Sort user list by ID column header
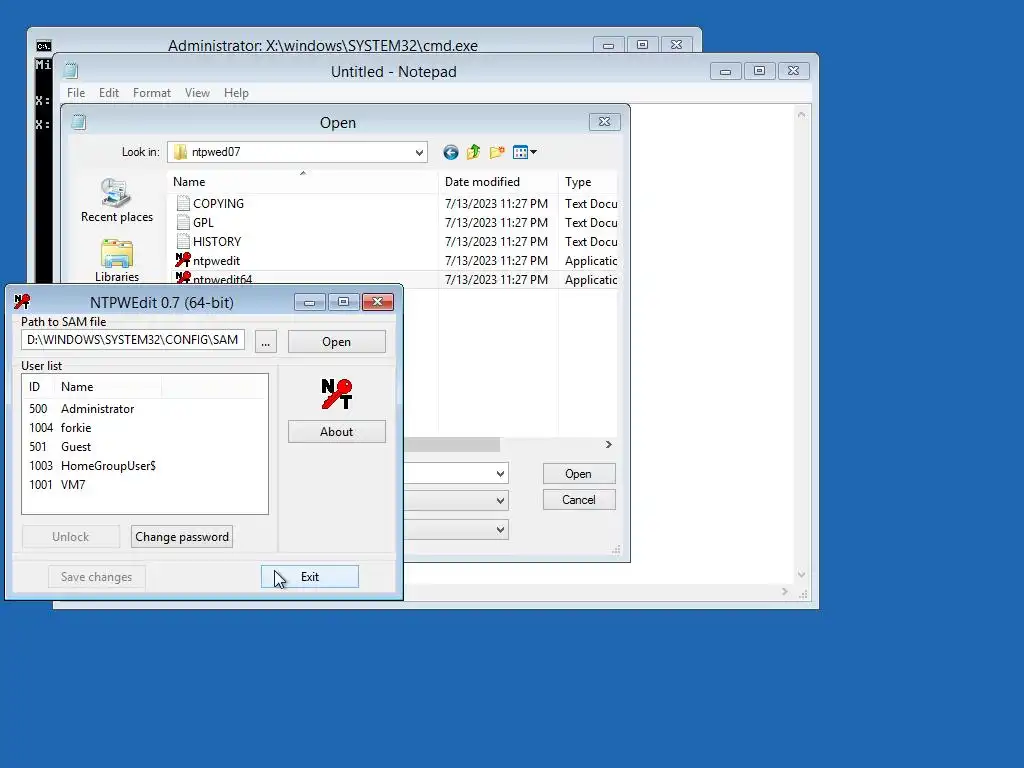Screen dimensions: 1024x768 point(38,387)
